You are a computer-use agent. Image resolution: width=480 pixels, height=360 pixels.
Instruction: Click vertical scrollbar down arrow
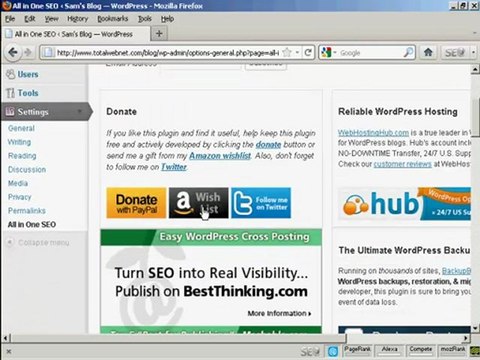pos(475,328)
